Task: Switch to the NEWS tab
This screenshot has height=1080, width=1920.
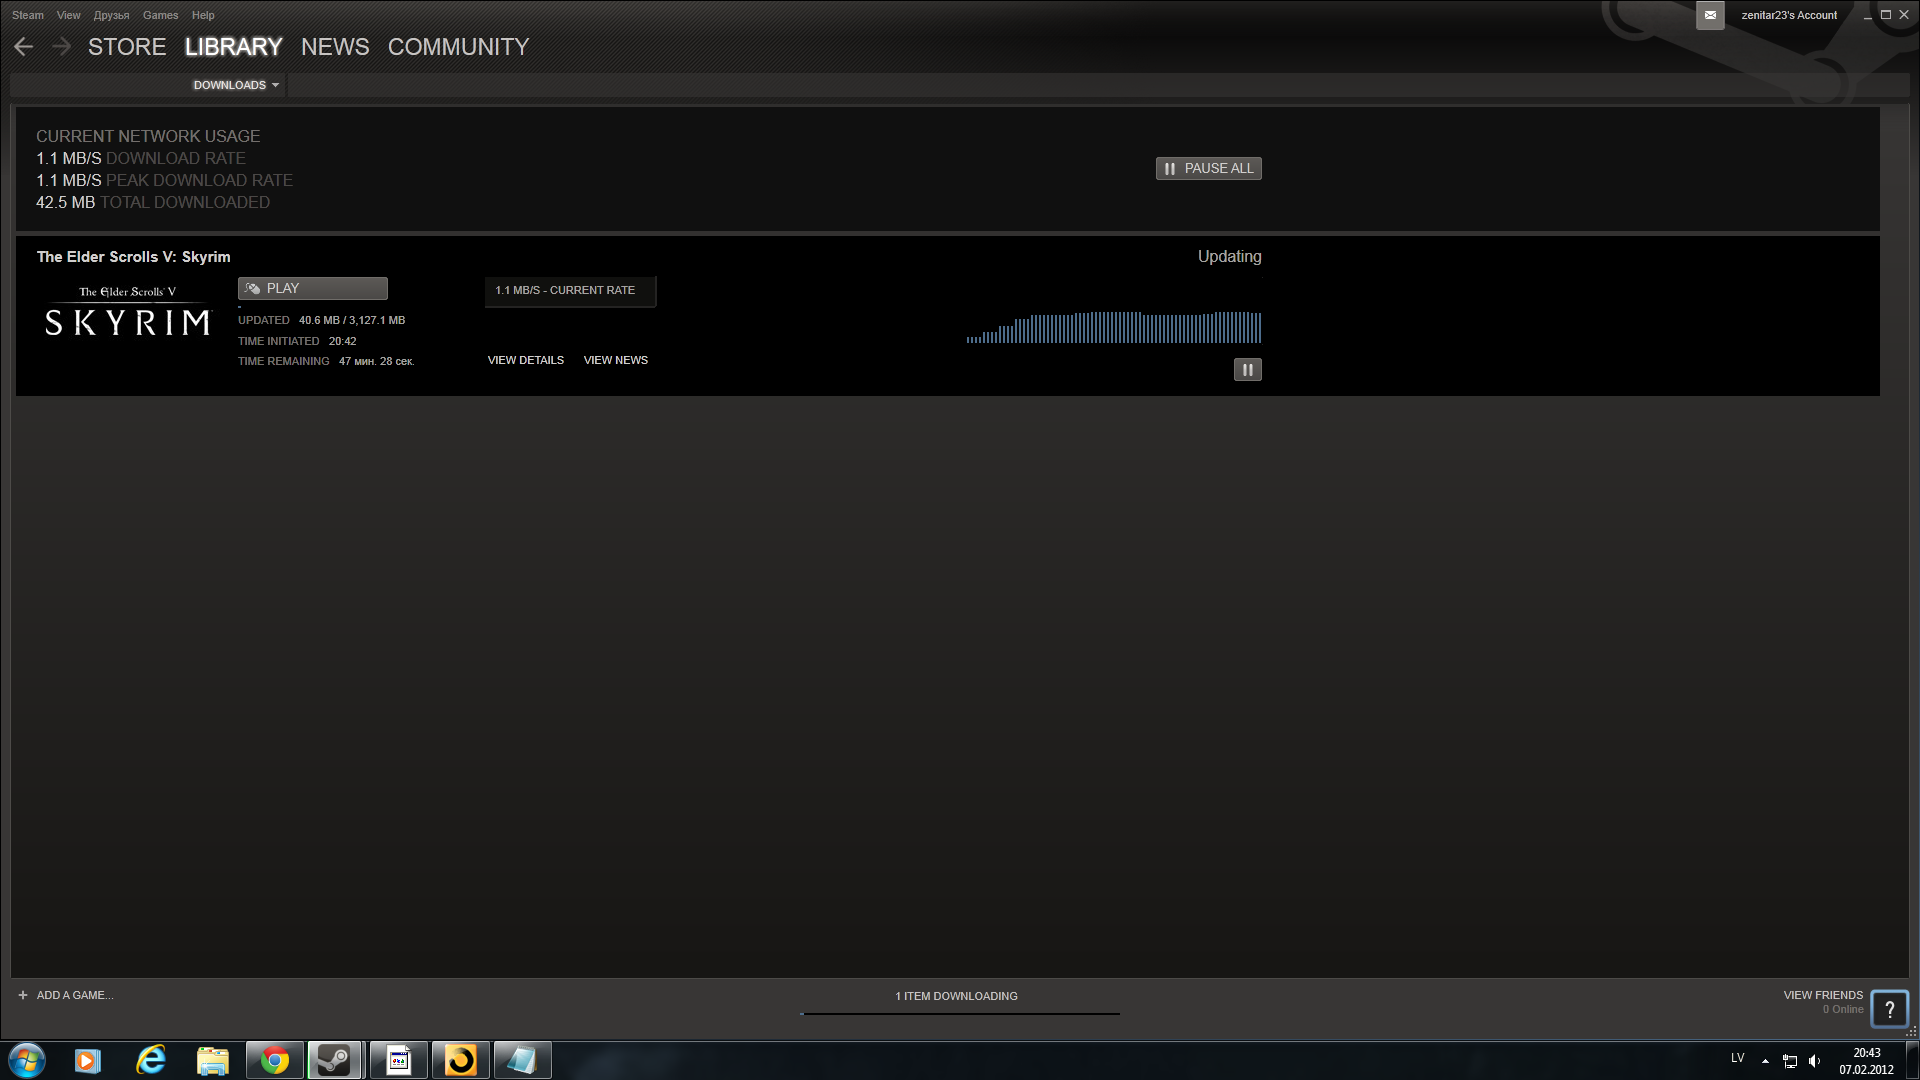Action: pos(335,47)
